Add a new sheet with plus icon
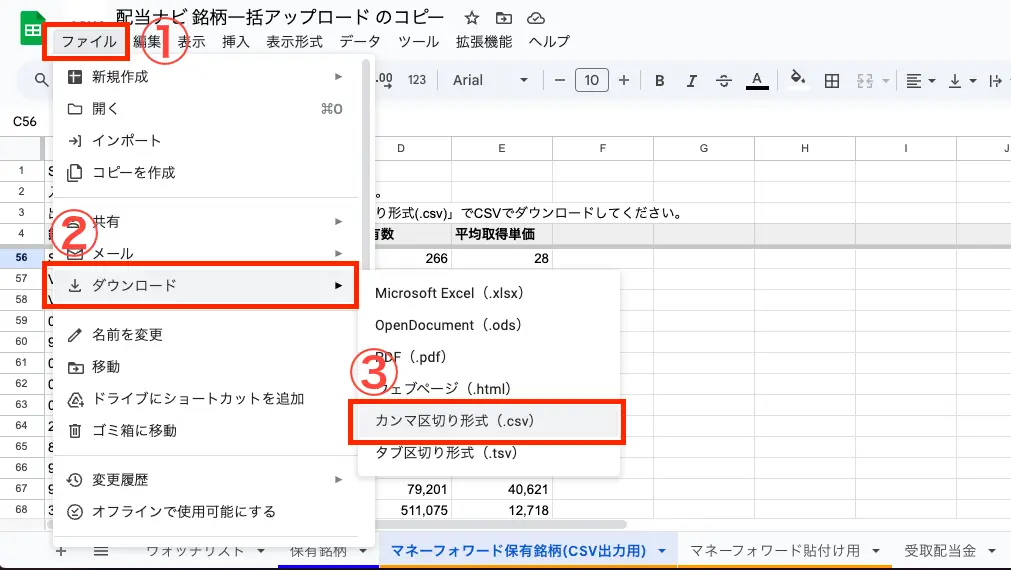Viewport: 1011px width, 570px height. click(x=61, y=551)
